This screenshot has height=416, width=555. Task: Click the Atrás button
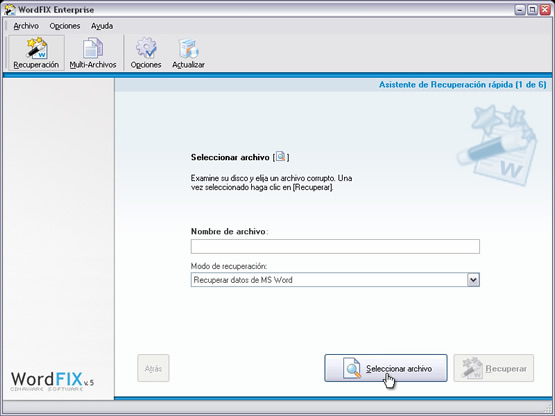tap(153, 368)
